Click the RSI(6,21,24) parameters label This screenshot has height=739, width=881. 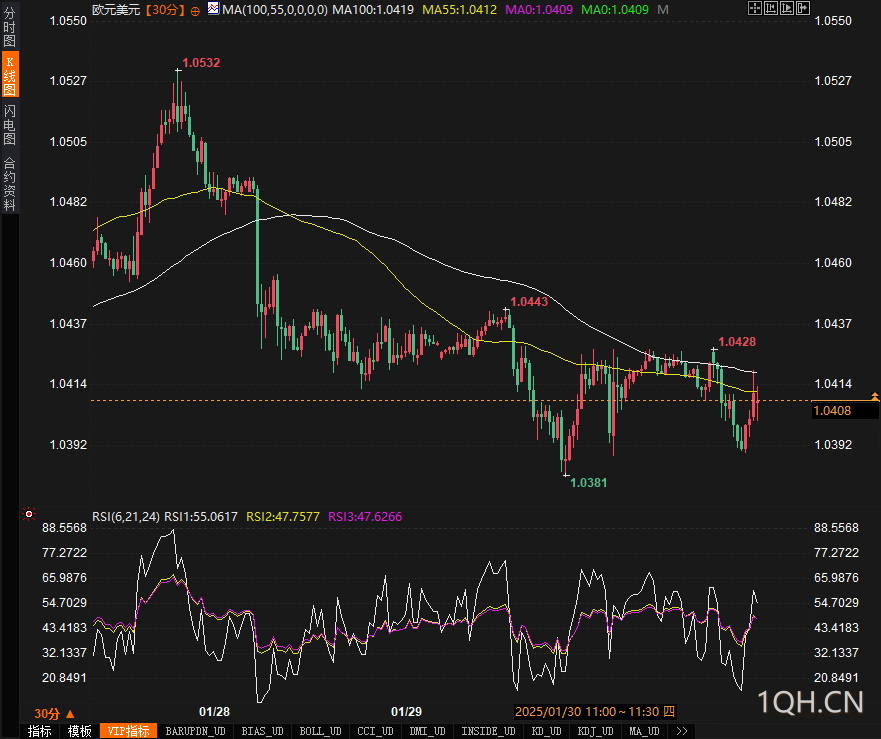click(x=126, y=516)
